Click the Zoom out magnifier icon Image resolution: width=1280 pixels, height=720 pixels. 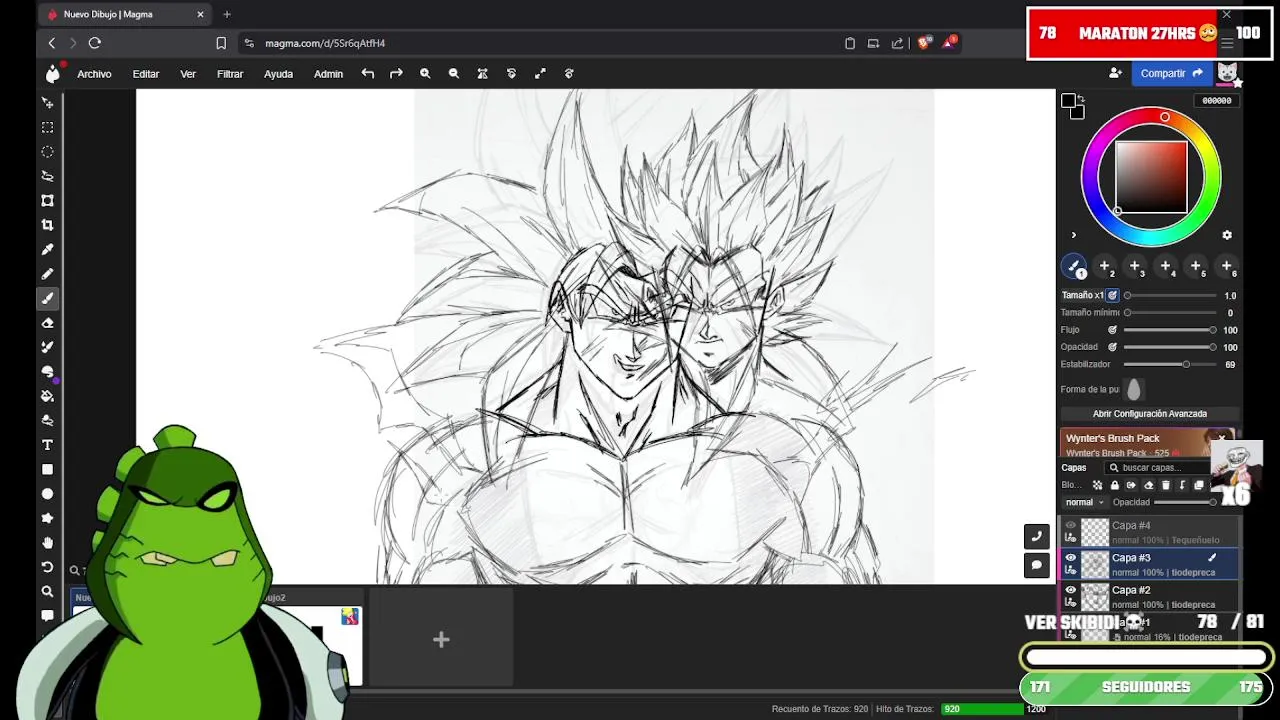point(454,73)
